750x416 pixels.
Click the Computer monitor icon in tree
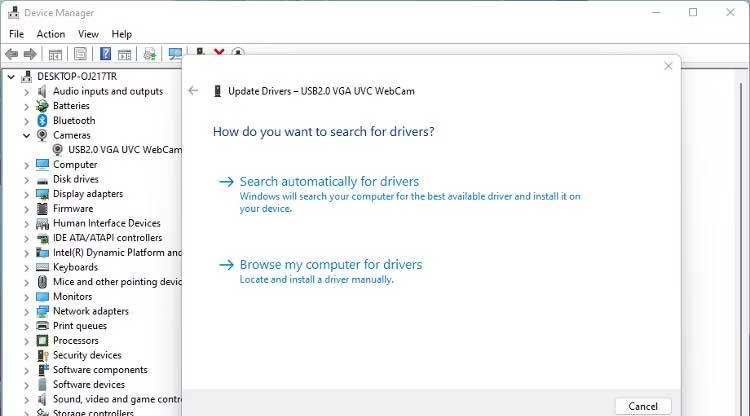point(42,164)
